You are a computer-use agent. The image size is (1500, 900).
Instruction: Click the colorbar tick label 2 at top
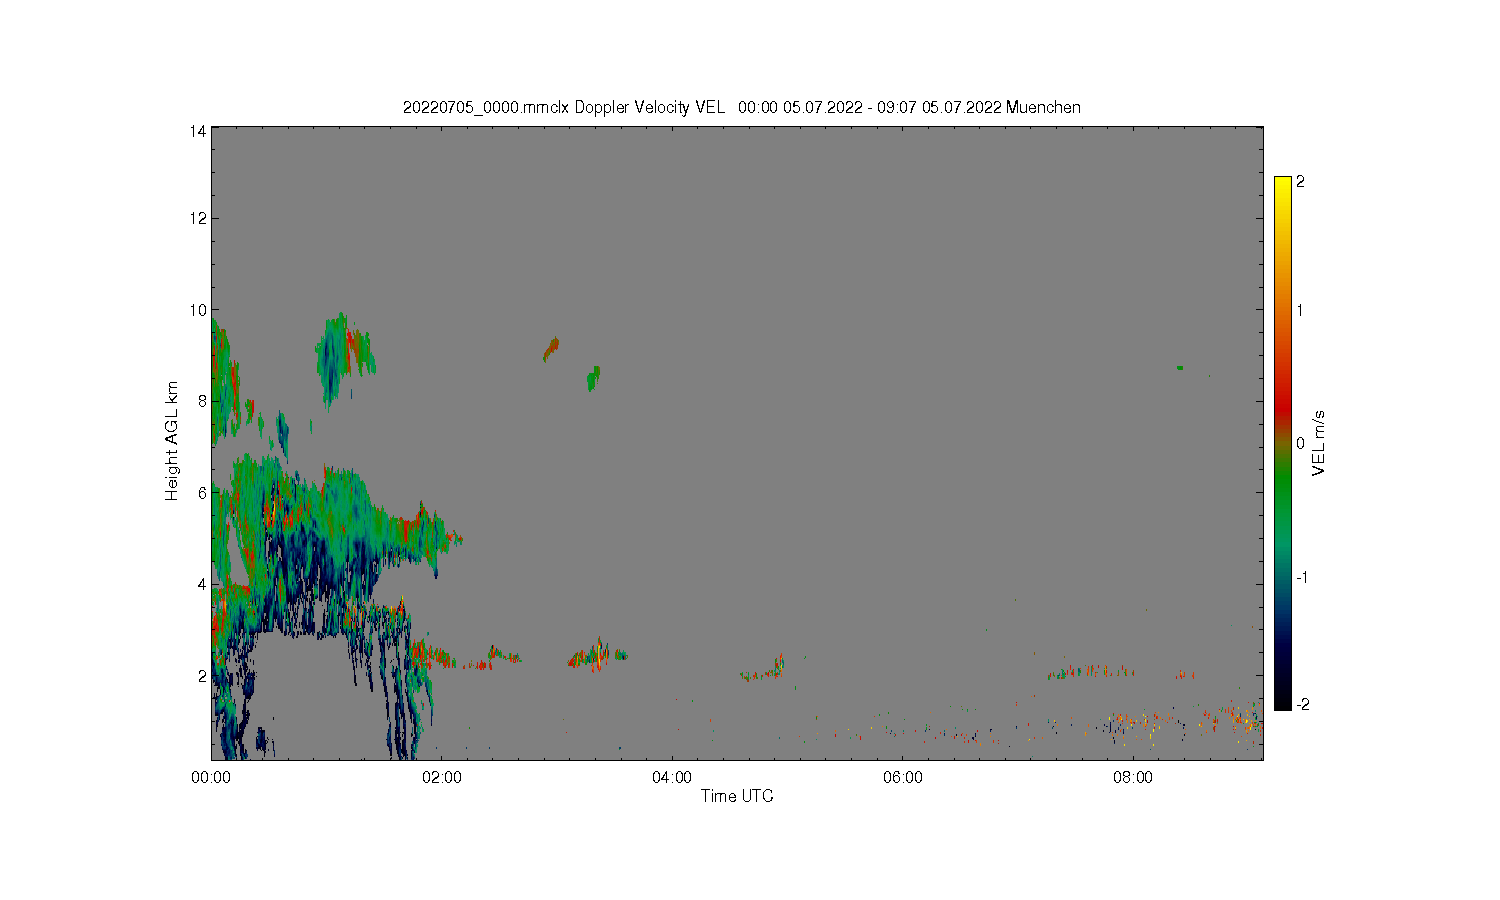point(1301,182)
